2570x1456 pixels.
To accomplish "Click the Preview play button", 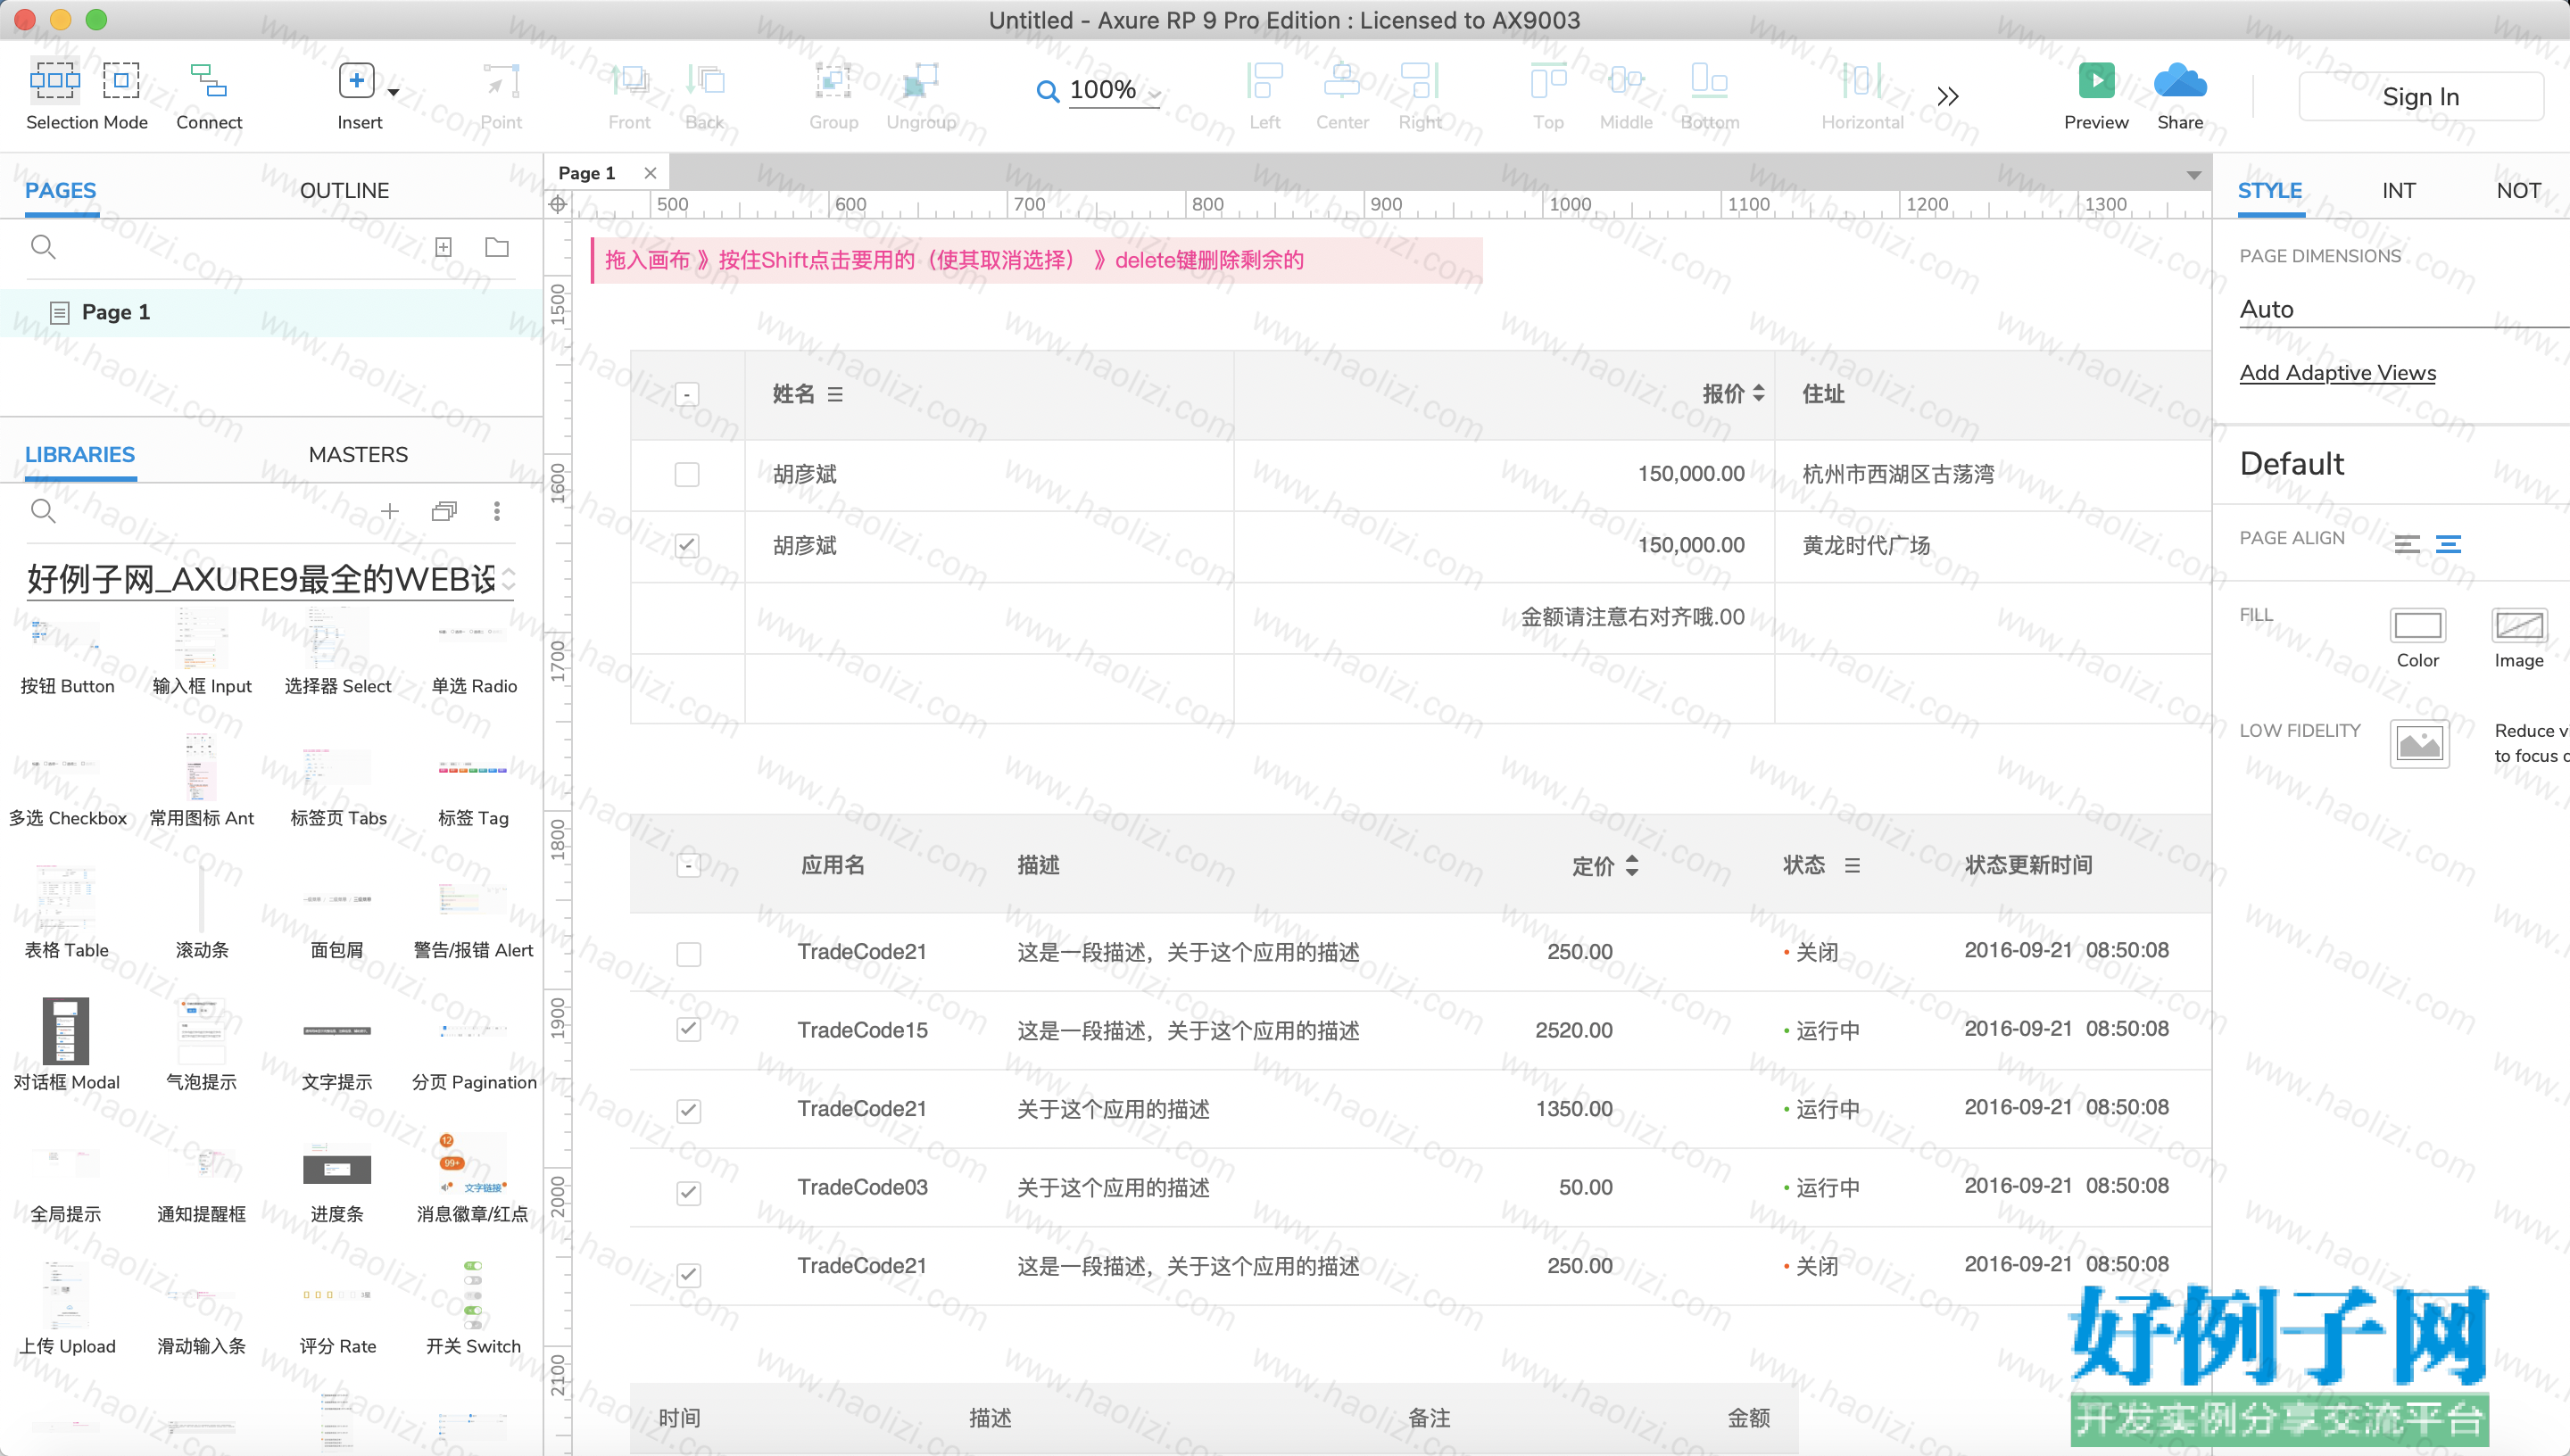I will click(x=2096, y=81).
